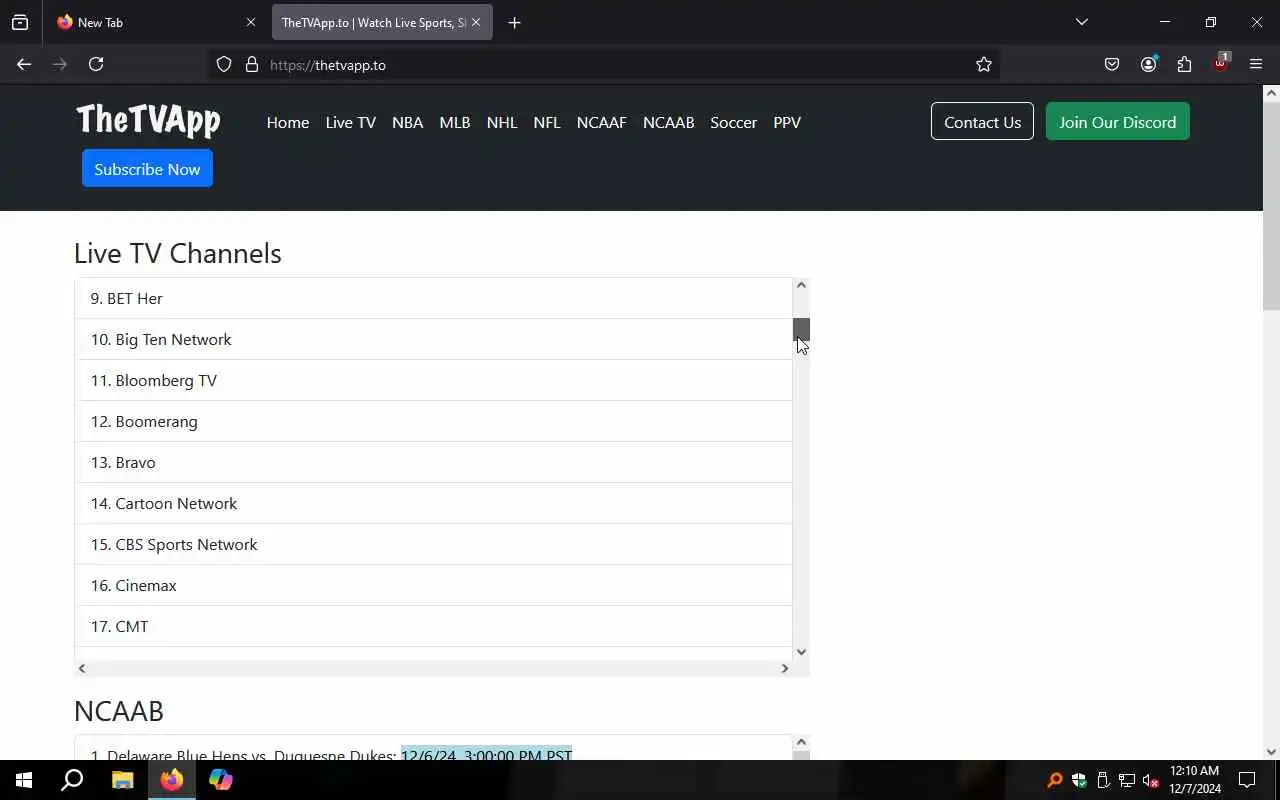Select the Boomerang channel
Image resolution: width=1280 pixels, height=800 pixels.
(434, 421)
